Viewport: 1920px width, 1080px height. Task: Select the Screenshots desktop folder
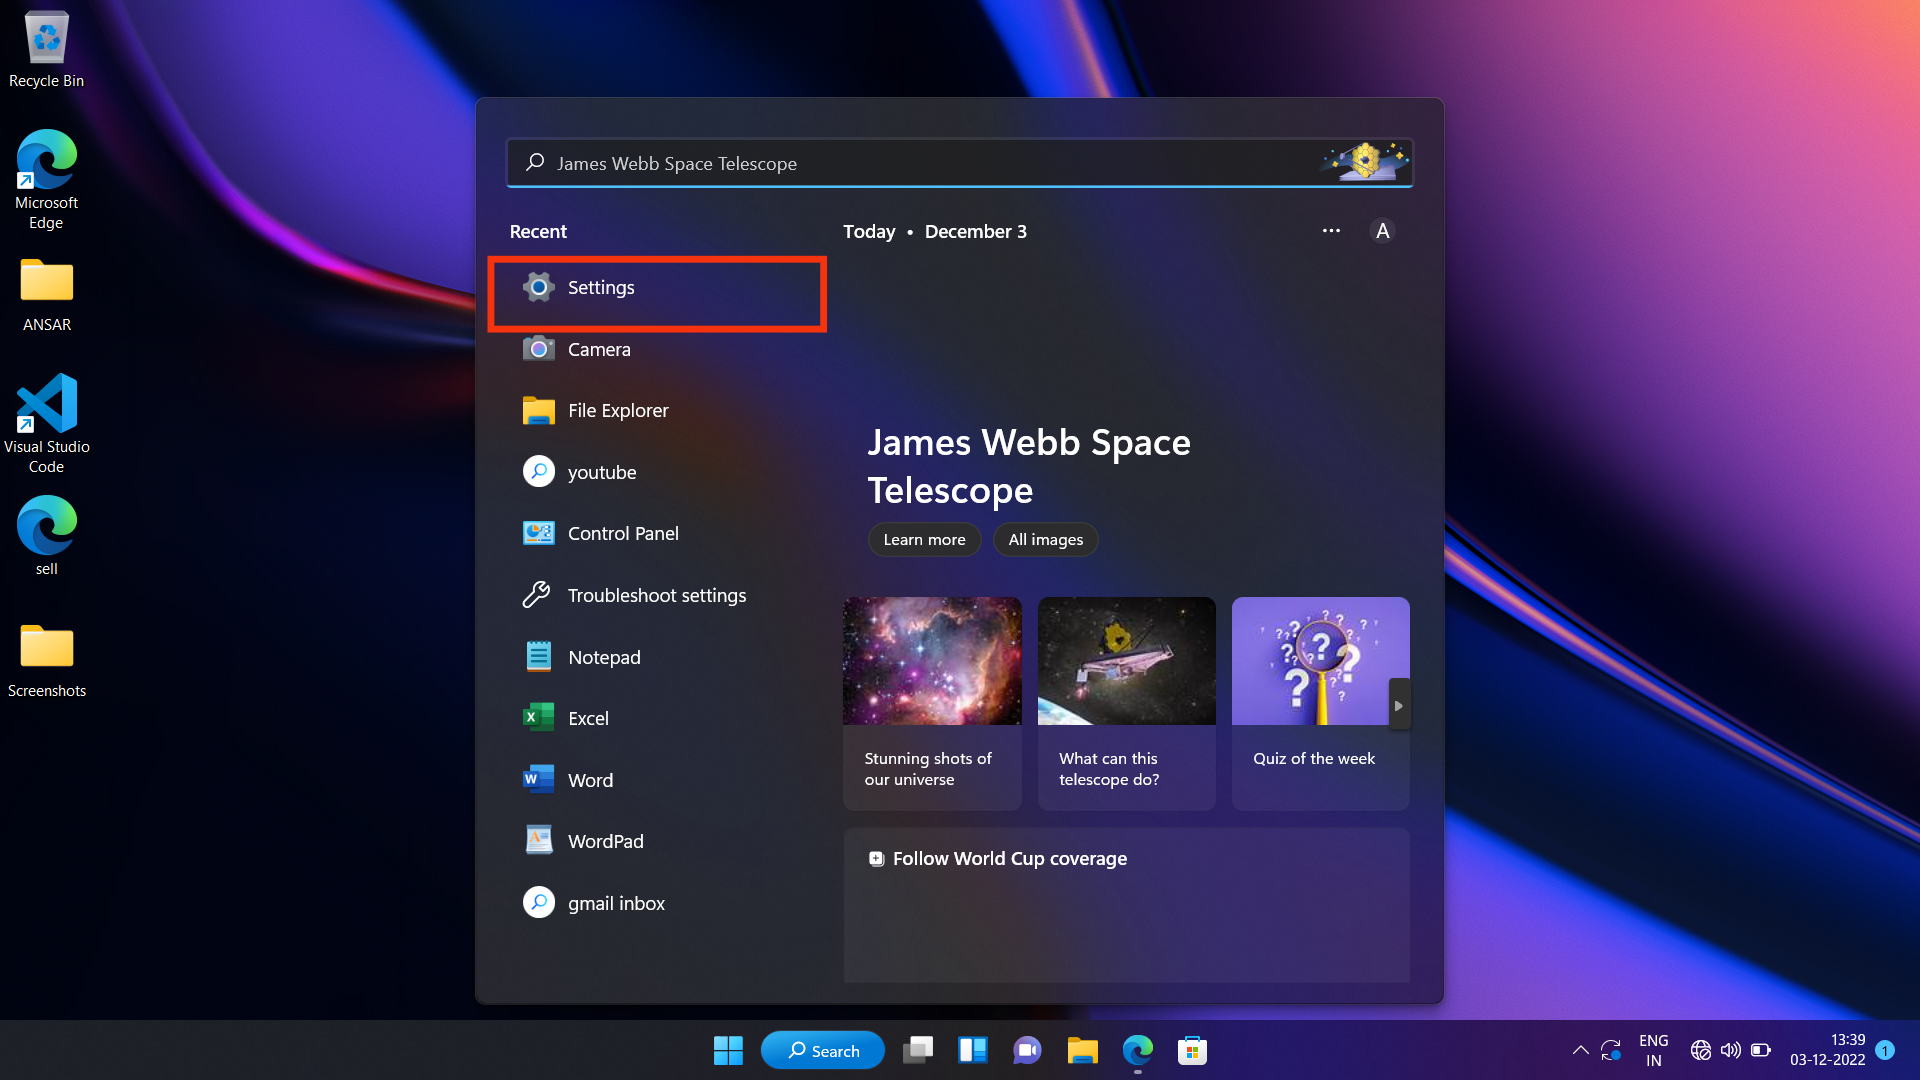click(47, 660)
